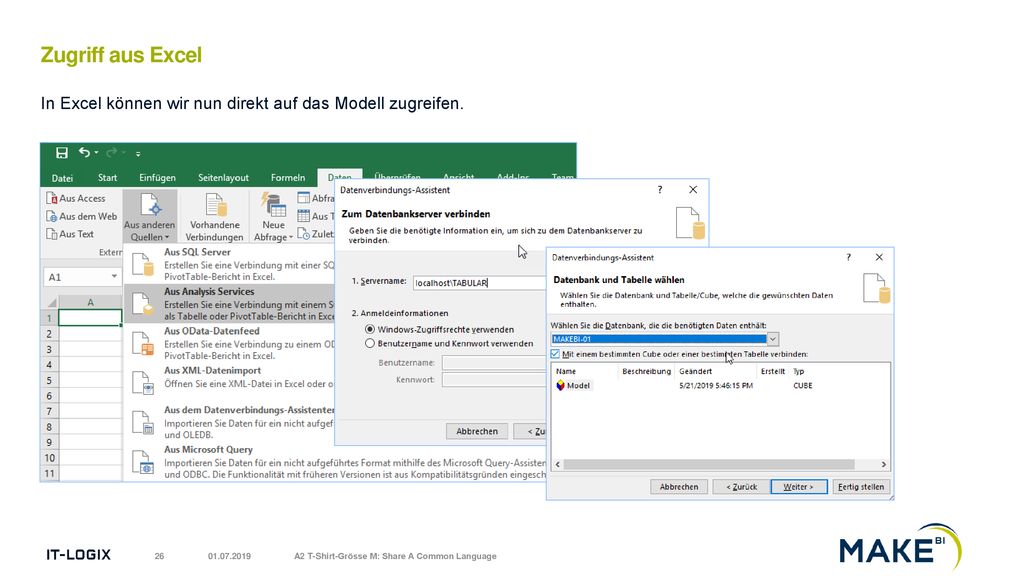Select column A header
Image resolution: width=1024 pixels, height=576 pixels.
(x=90, y=302)
